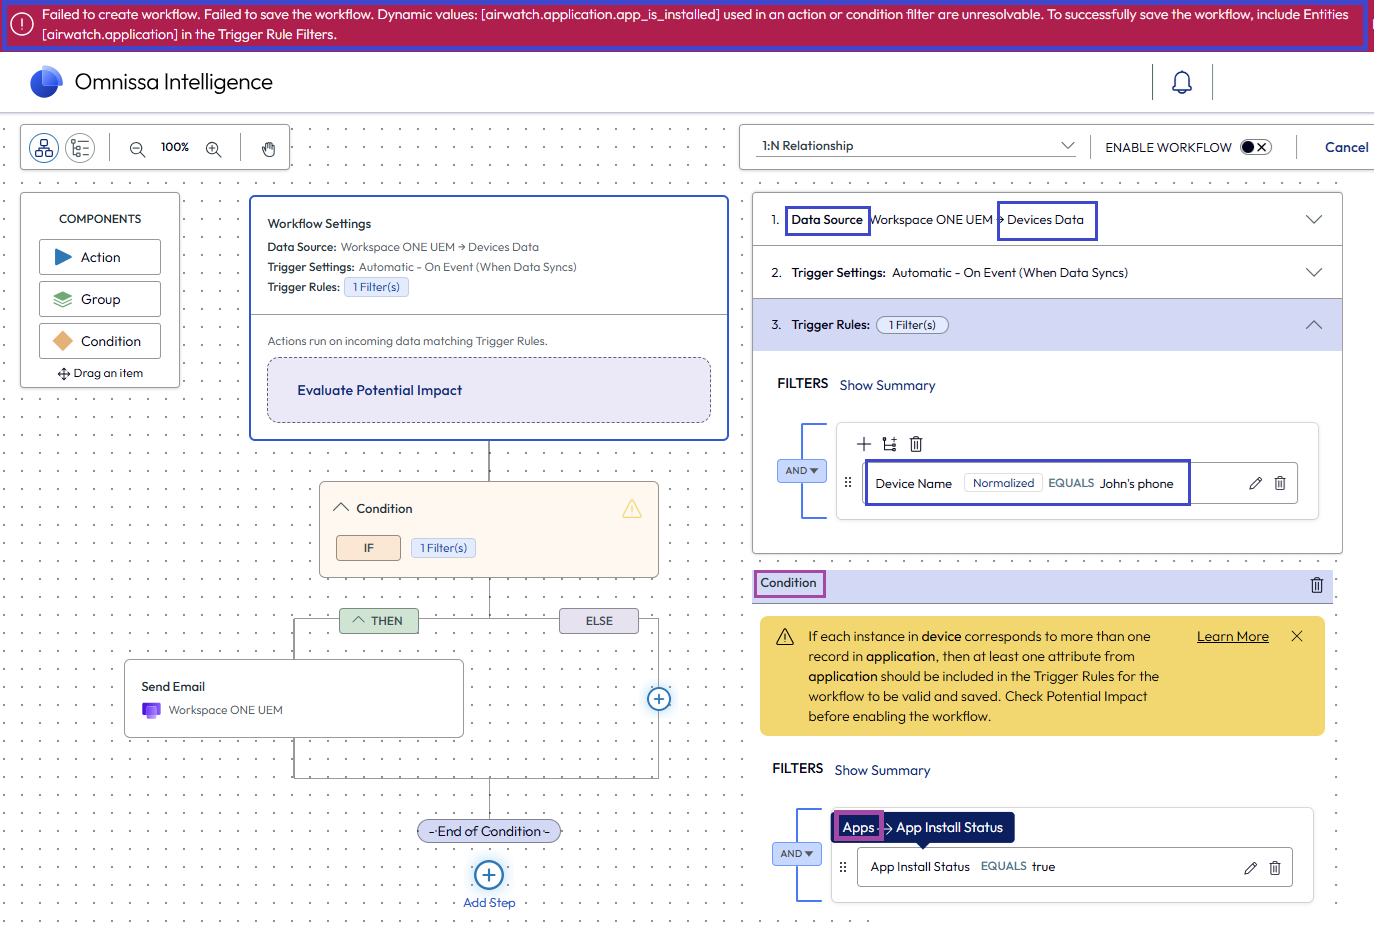Add an Action component
The height and width of the screenshot is (925, 1374).
[x=100, y=257]
